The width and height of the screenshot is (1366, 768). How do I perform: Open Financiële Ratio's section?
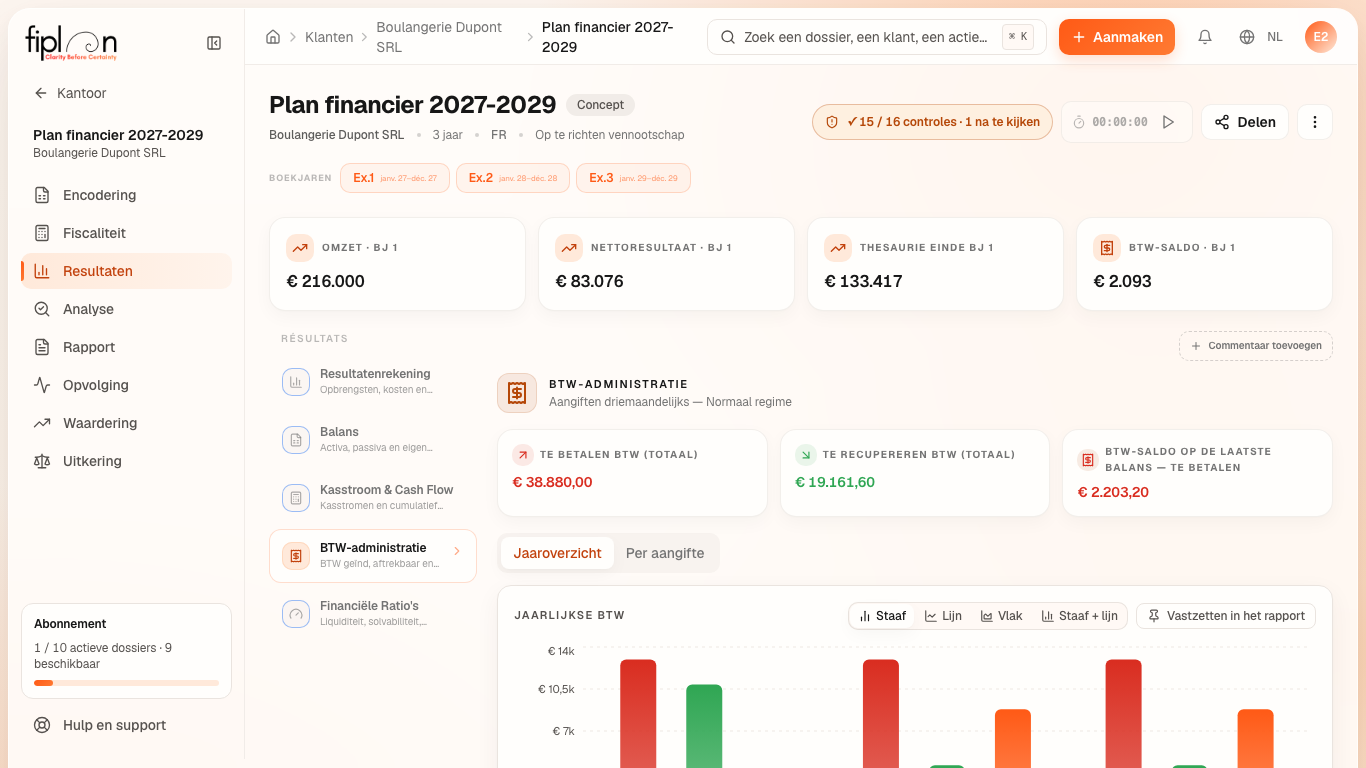click(373, 613)
